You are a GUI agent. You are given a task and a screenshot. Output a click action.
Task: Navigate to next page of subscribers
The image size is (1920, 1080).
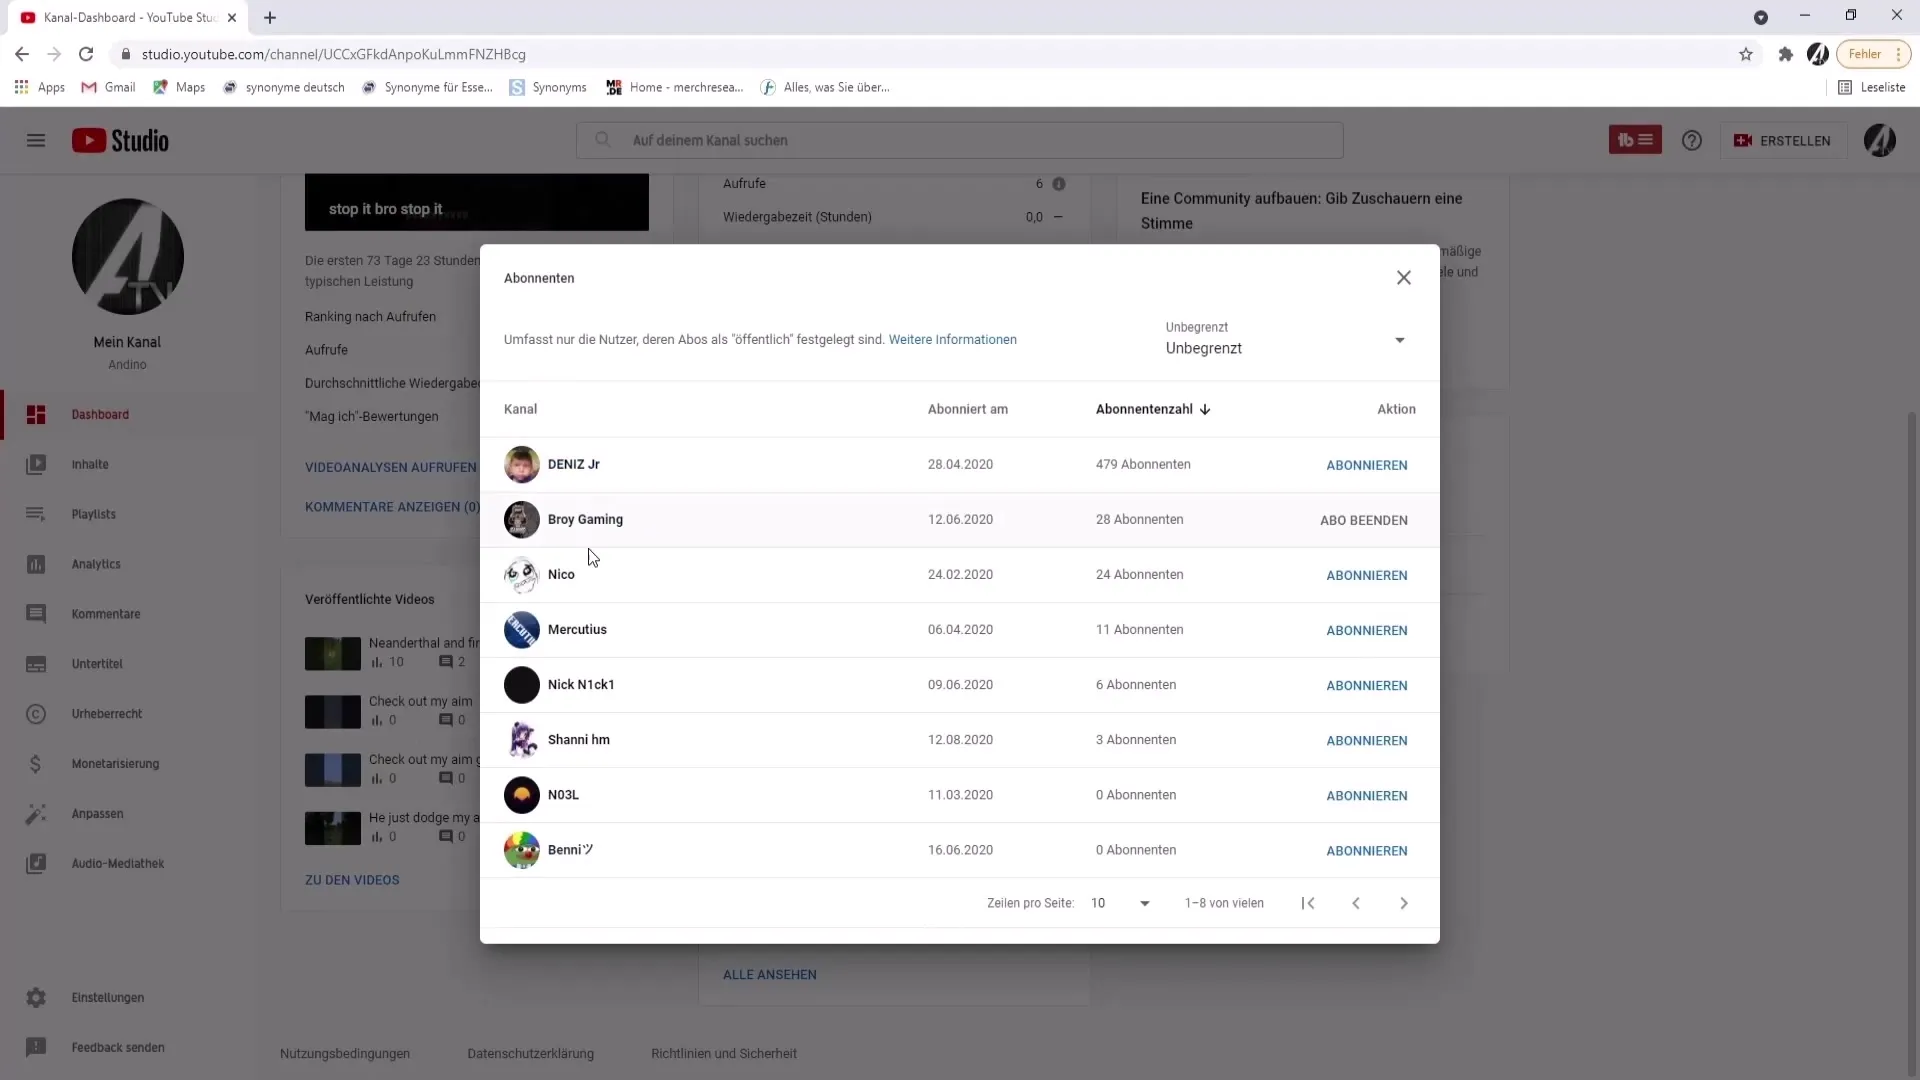pyautogui.click(x=1404, y=902)
